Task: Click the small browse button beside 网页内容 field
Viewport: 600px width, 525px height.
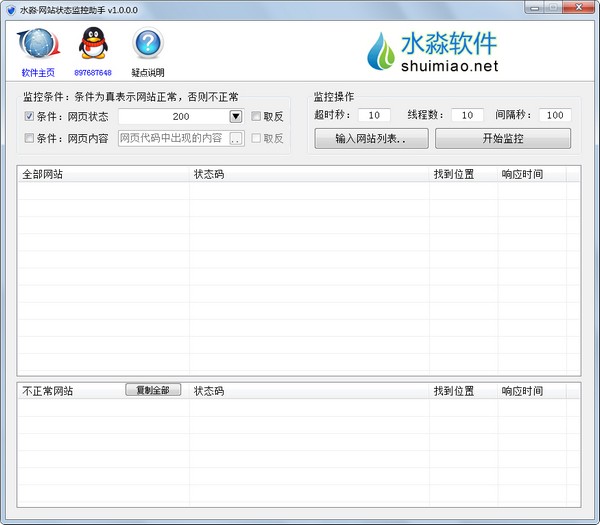Action: 236,139
